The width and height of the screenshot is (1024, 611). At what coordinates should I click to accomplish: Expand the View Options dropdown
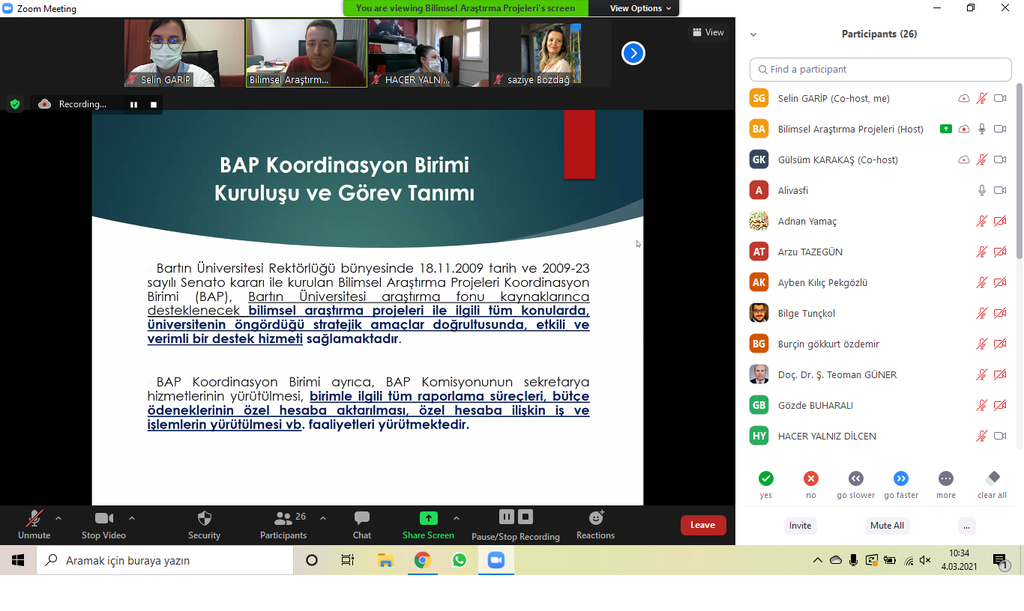641,8
